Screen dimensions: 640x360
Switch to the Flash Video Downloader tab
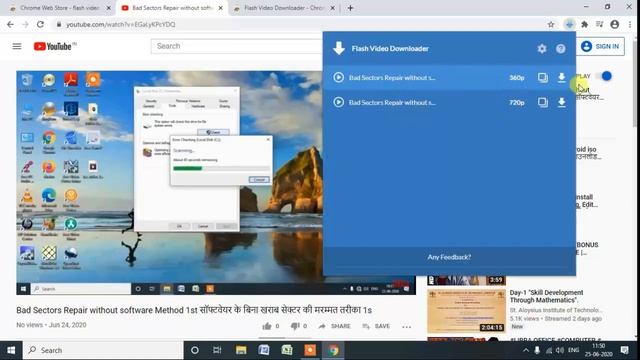[284, 8]
